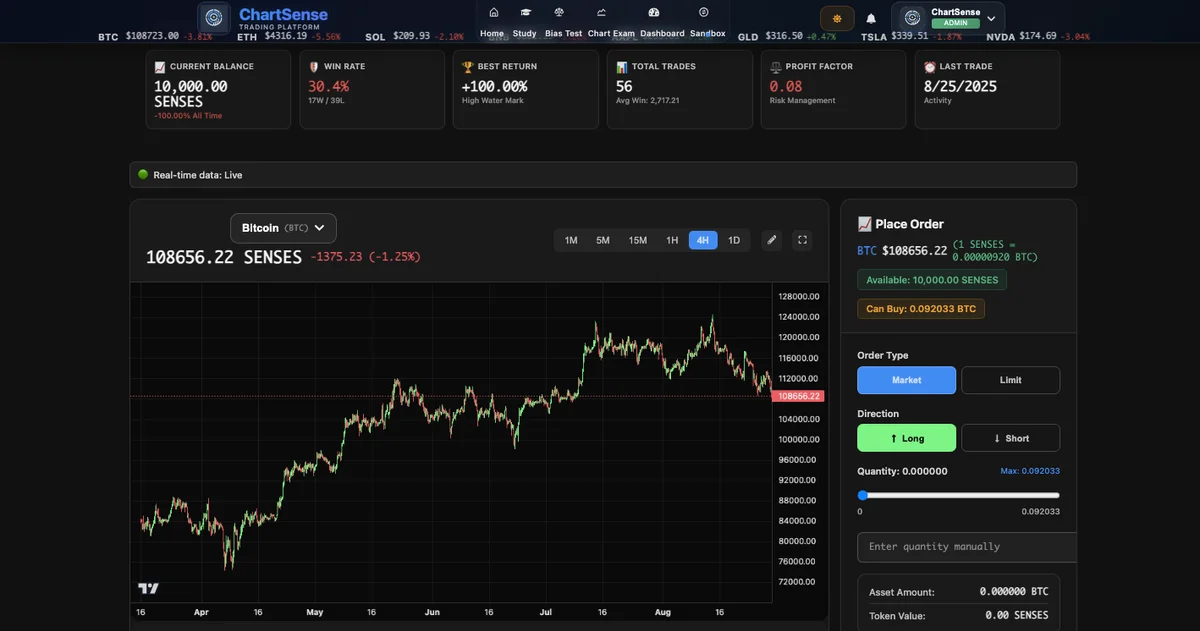Click the Win Rate shield icon

[x=314, y=67]
